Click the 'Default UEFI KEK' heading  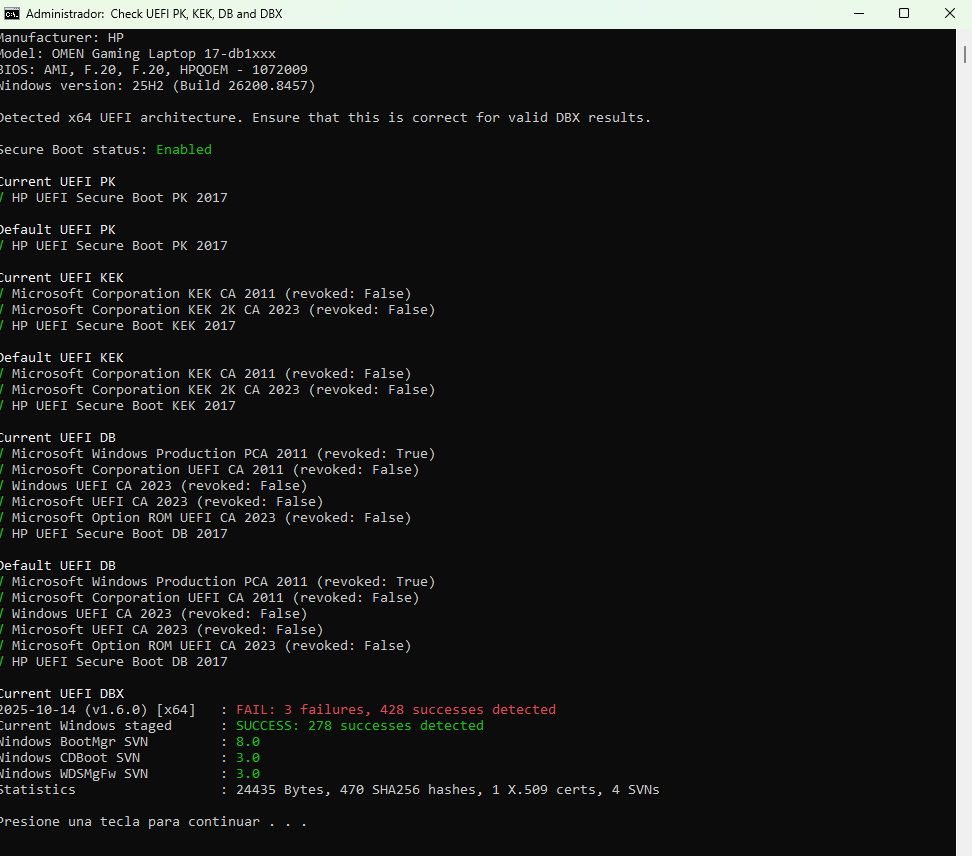[x=62, y=358]
